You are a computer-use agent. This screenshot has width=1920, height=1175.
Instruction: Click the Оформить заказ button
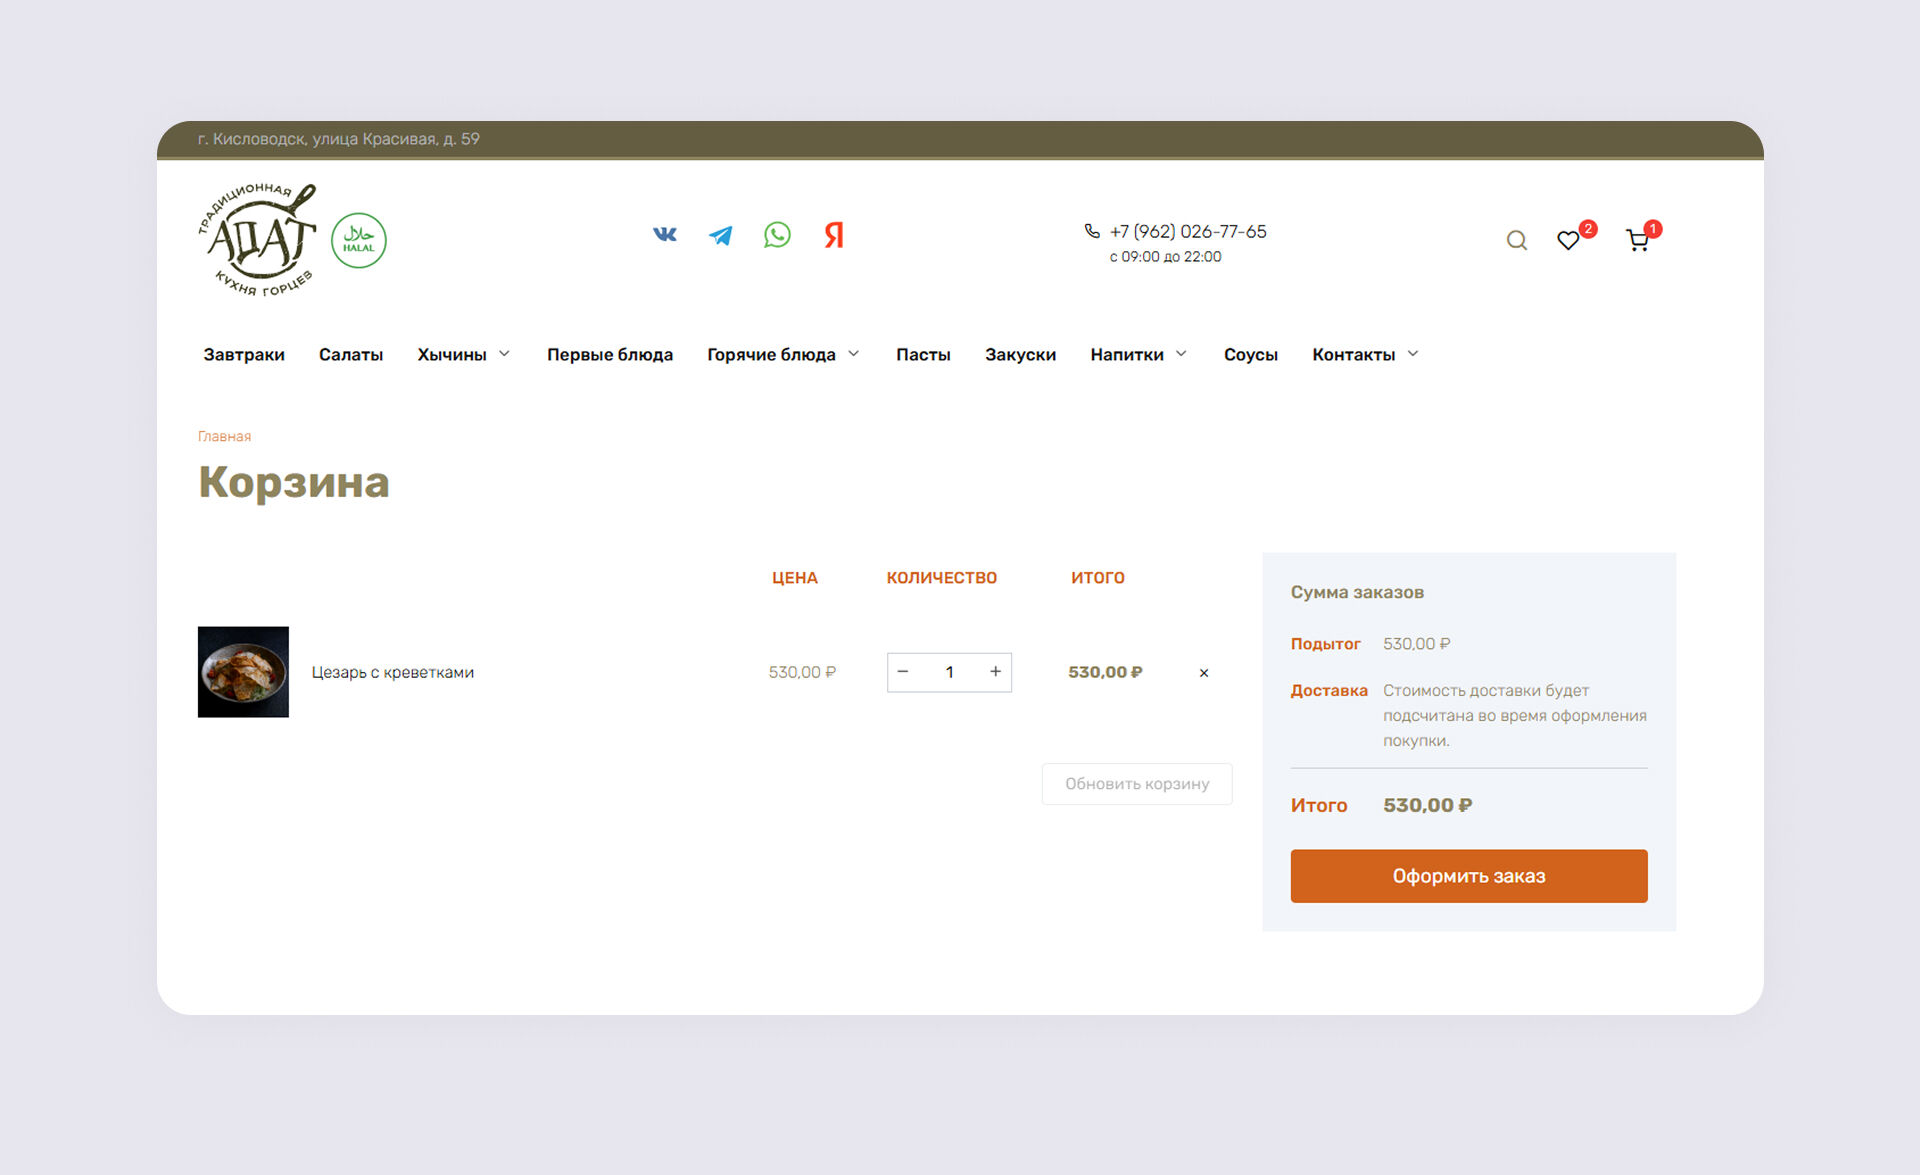pos(1468,876)
